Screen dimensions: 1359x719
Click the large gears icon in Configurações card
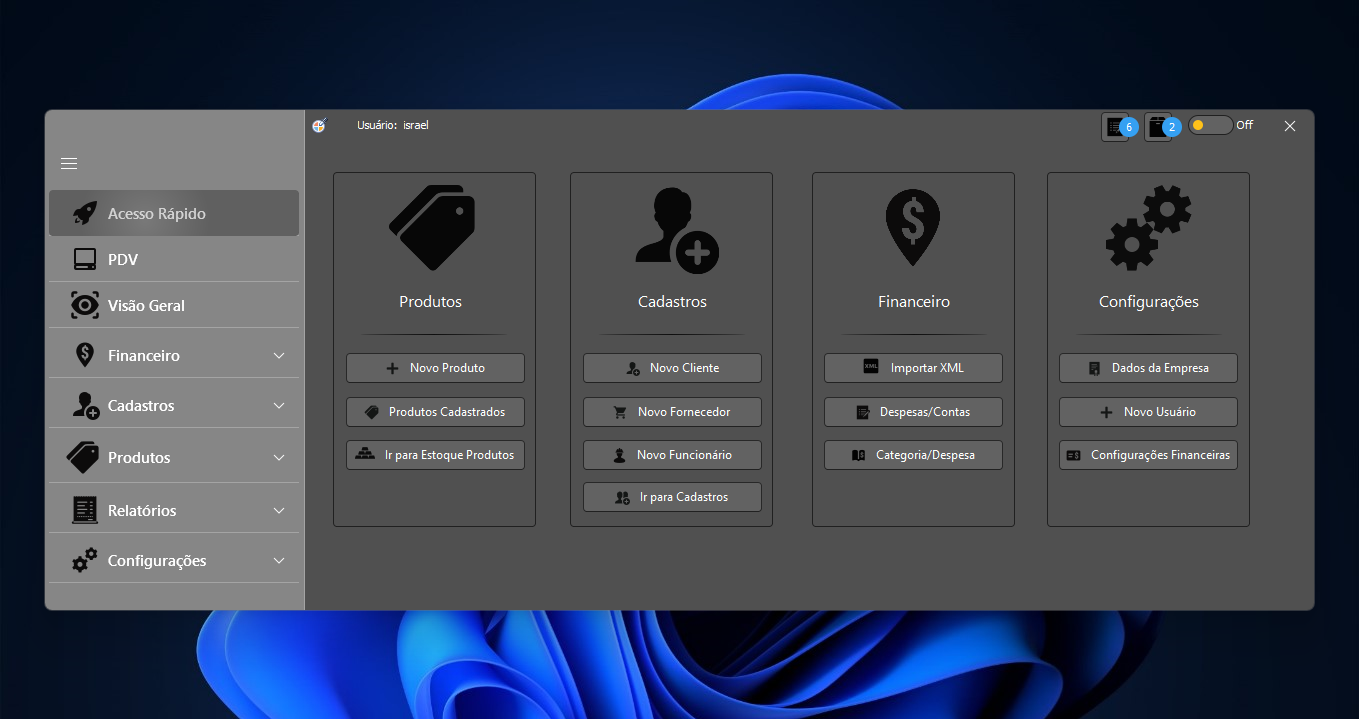tap(1148, 227)
